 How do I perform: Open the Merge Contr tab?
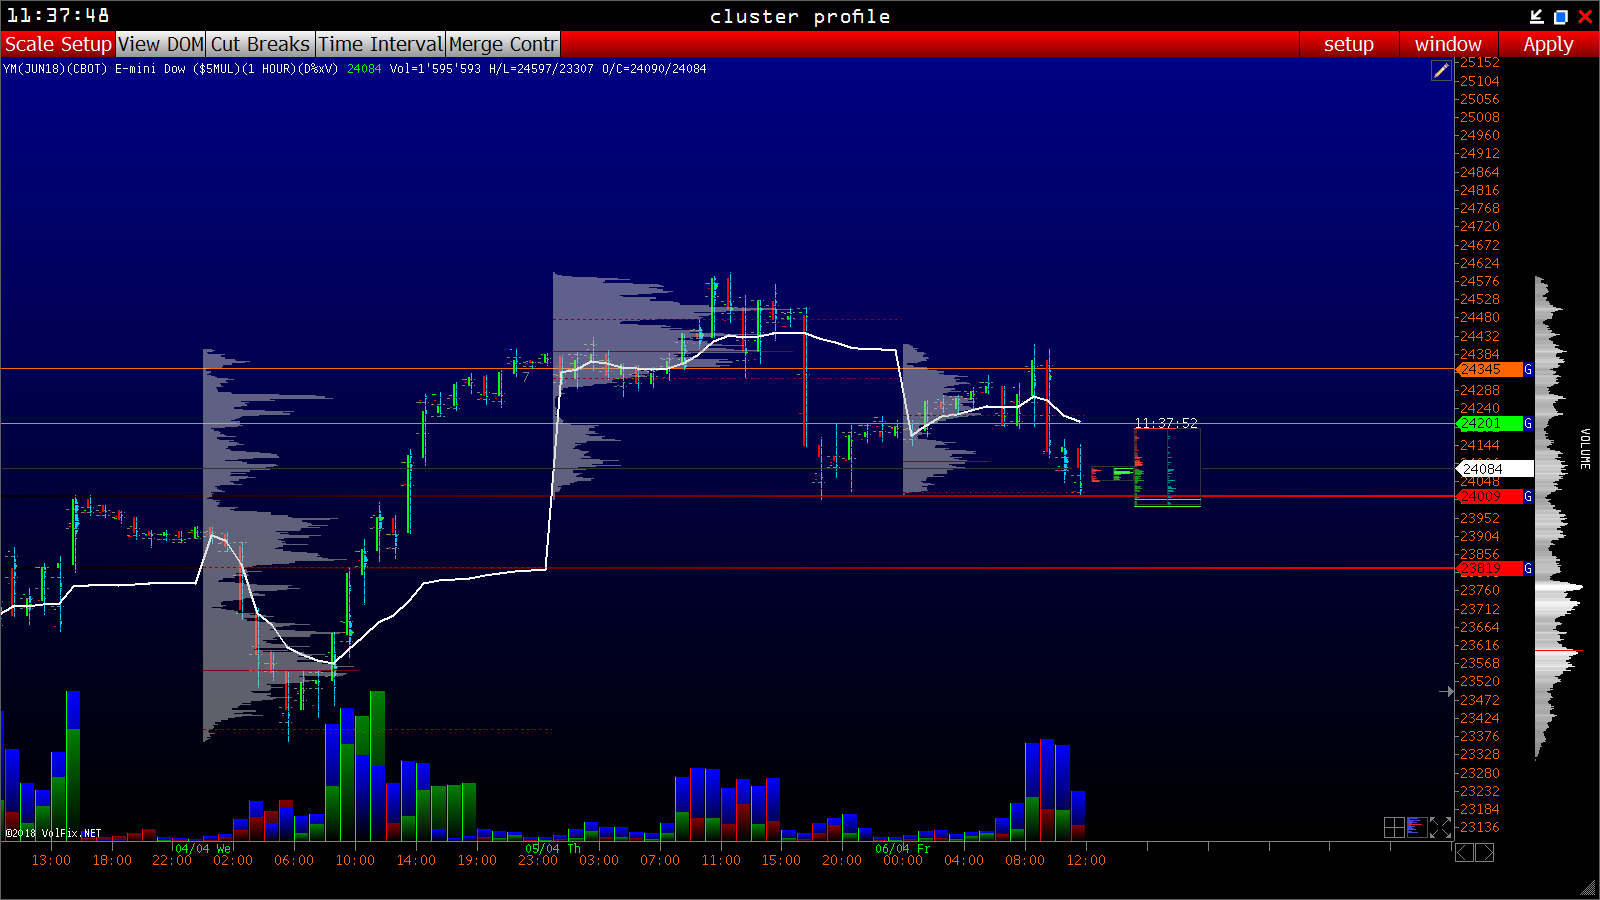tap(503, 44)
